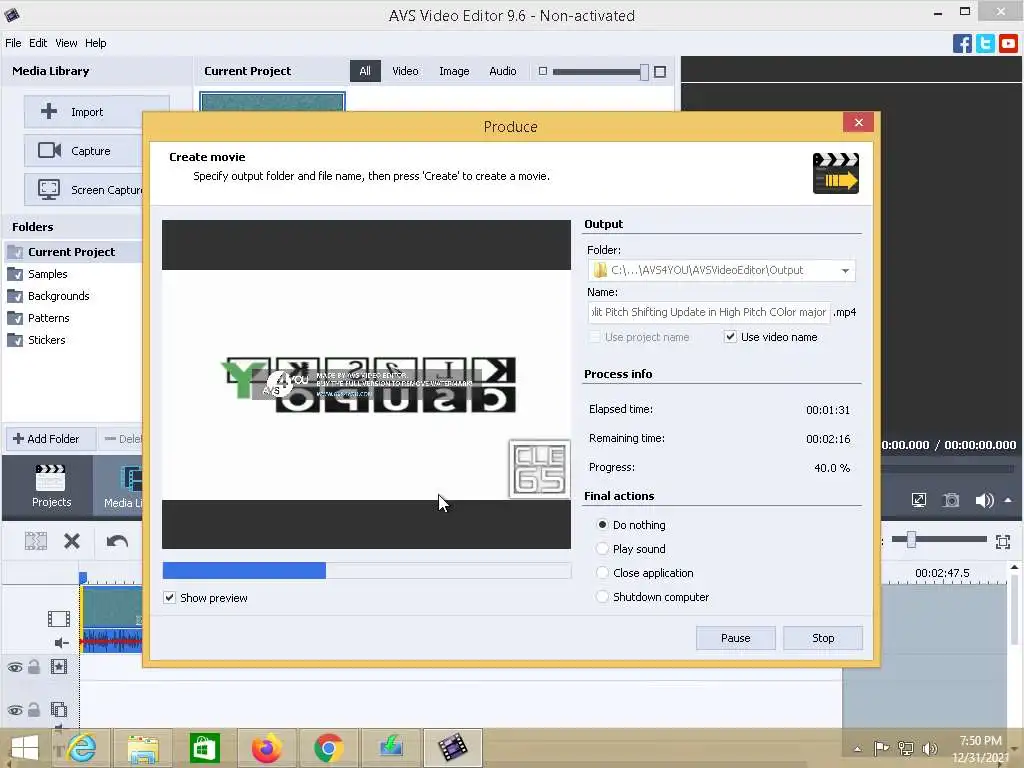Open the Twitter link icon
1024x768 pixels.
(985, 44)
